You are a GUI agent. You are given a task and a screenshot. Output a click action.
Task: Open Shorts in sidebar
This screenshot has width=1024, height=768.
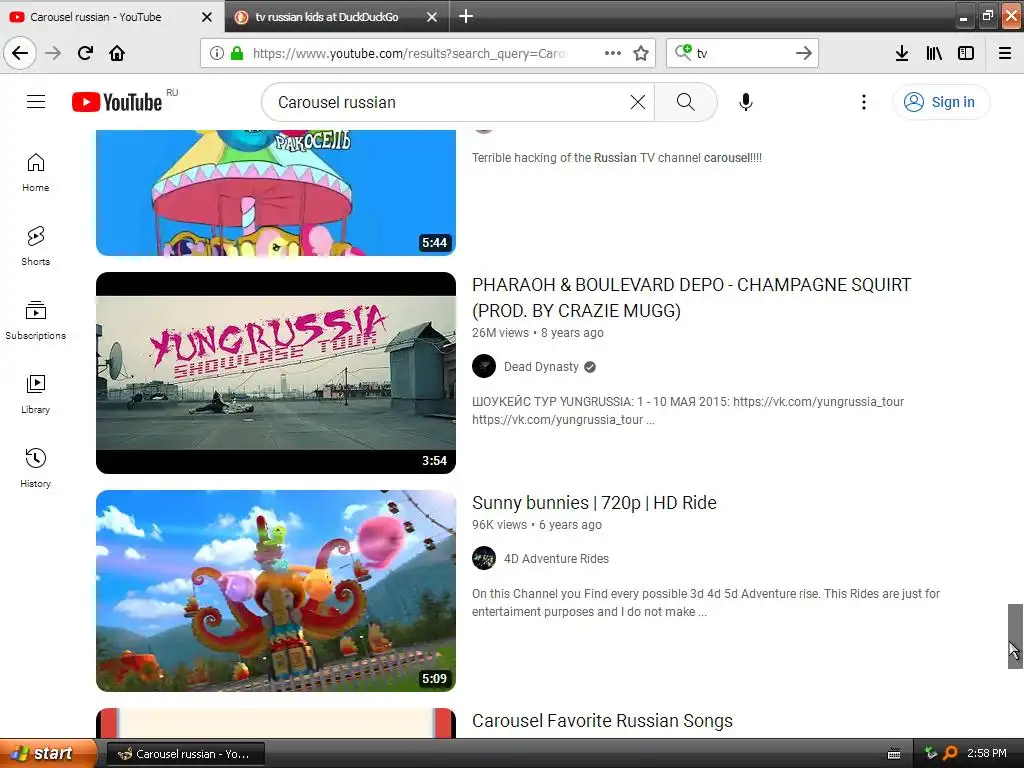[35, 246]
